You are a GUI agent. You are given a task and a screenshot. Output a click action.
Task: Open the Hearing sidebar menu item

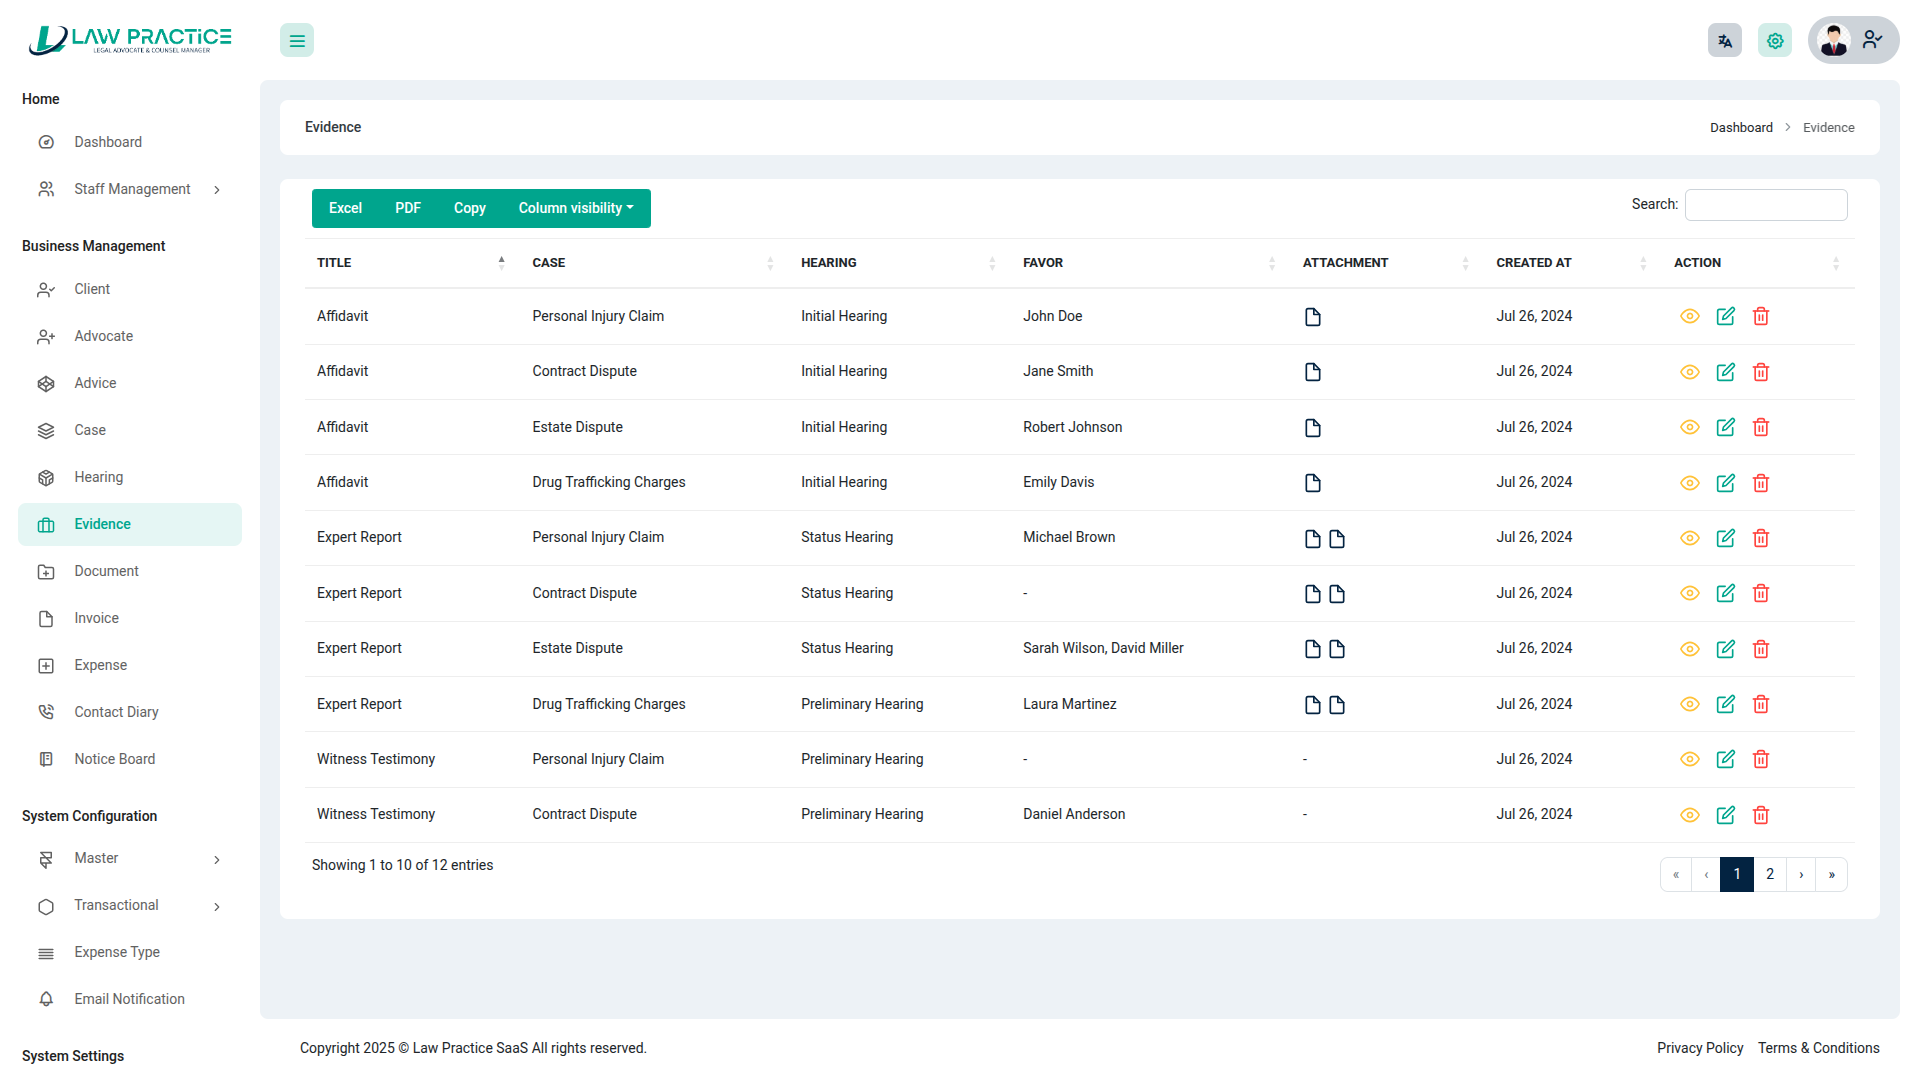(98, 477)
